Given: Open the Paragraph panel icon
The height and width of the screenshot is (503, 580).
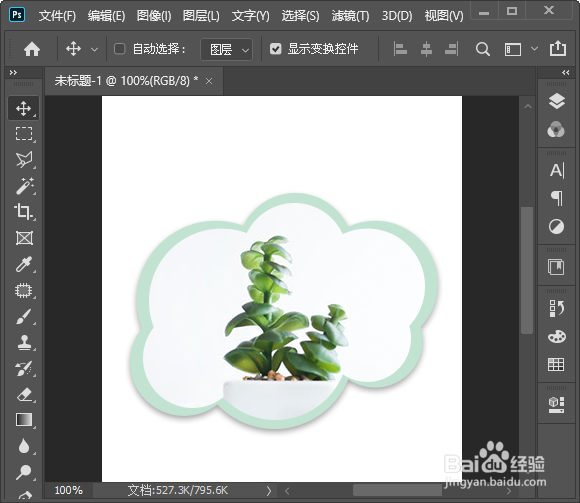Looking at the screenshot, I should point(556,199).
